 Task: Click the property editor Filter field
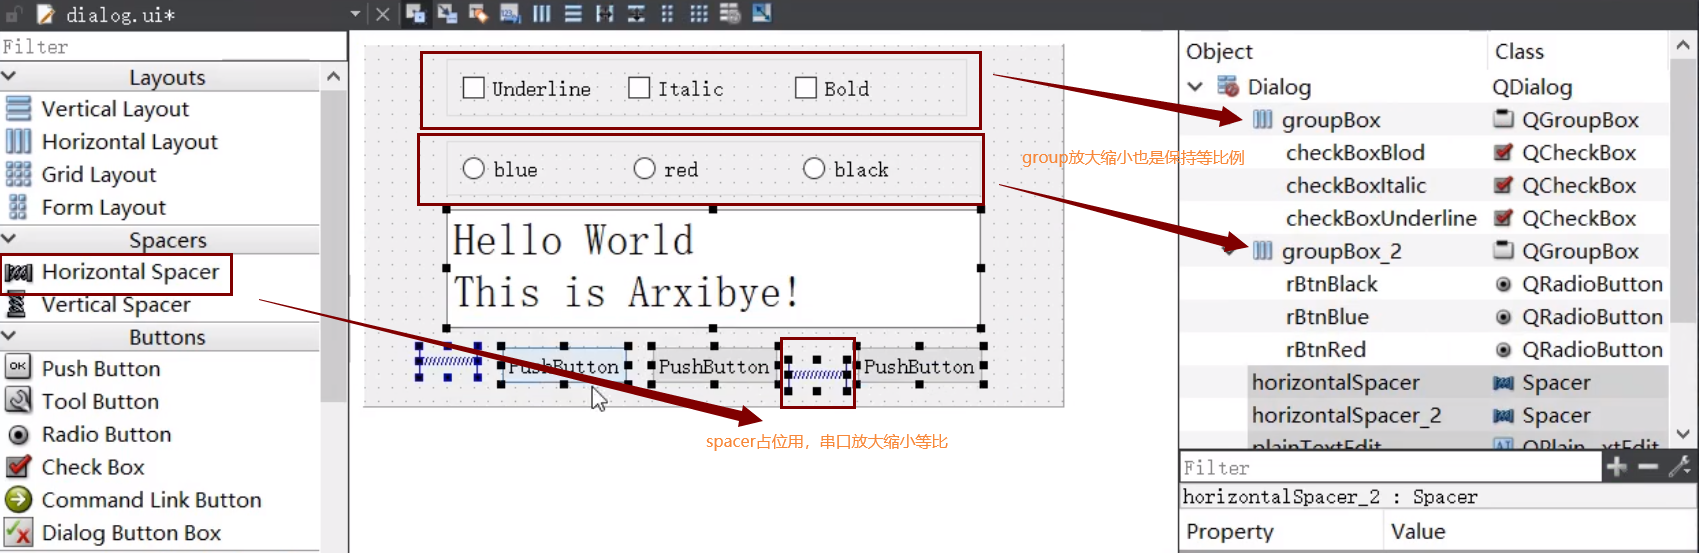pyautogui.click(x=1390, y=467)
